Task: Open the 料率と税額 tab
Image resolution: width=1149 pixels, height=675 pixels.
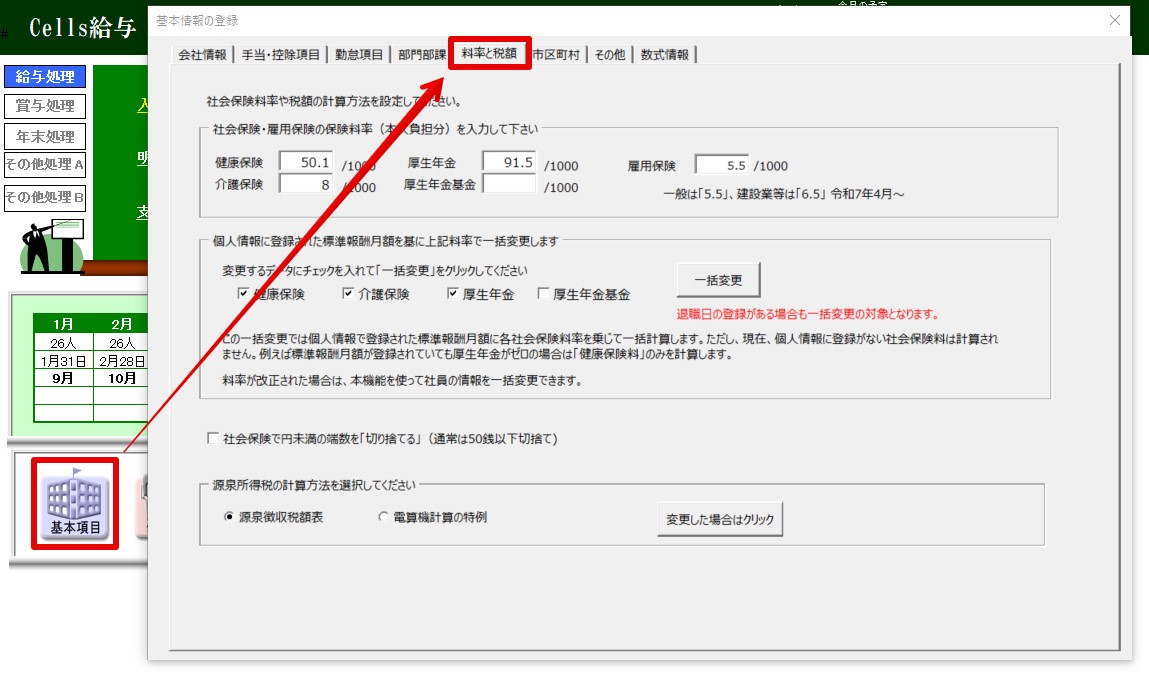Action: [x=489, y=54]
